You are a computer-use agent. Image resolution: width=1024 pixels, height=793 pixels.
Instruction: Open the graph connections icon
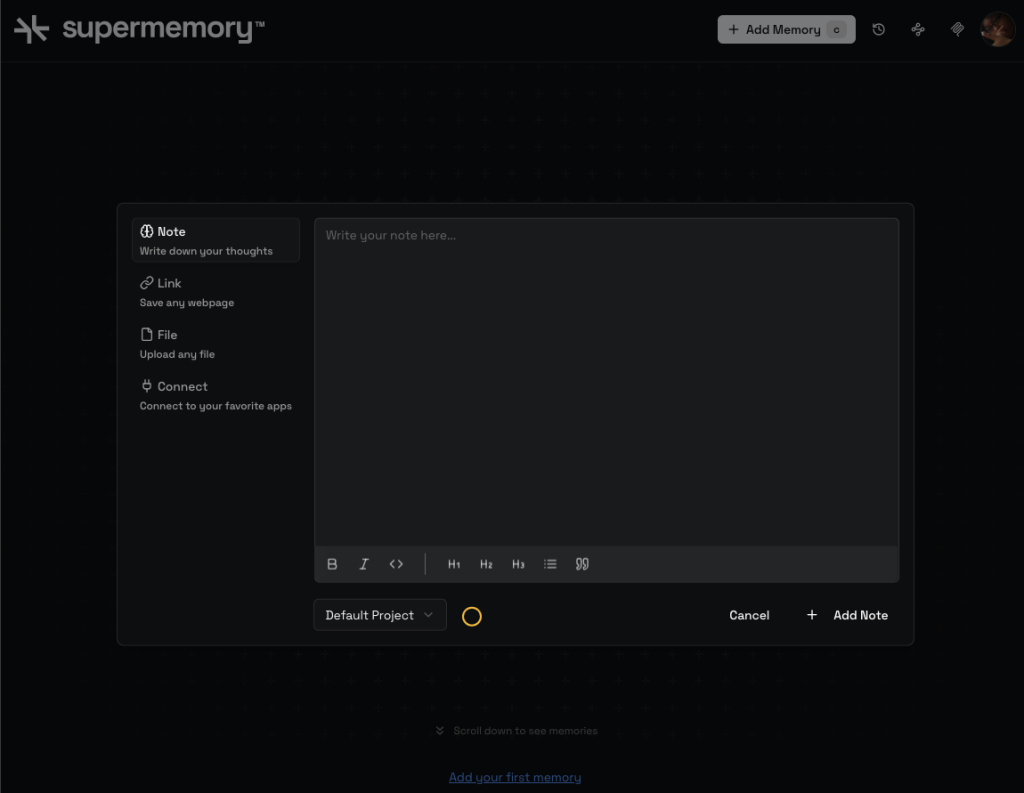coord(918,30)
